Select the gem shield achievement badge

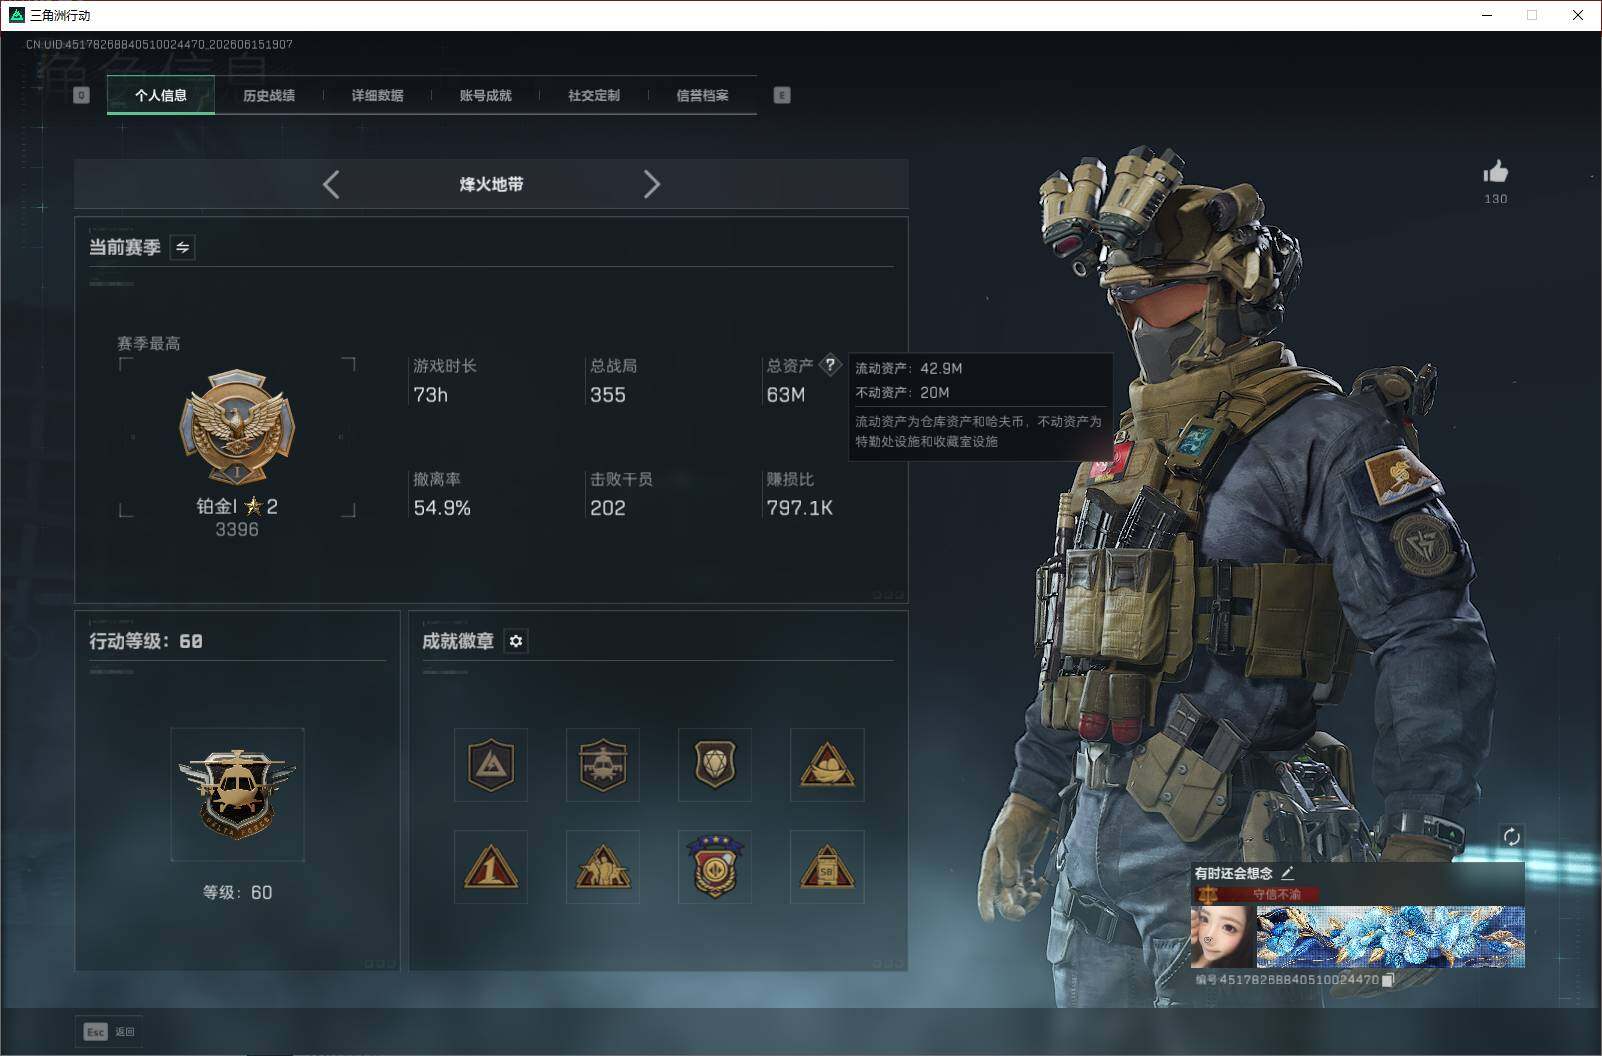pyautogui.click(x=715, y=765)
